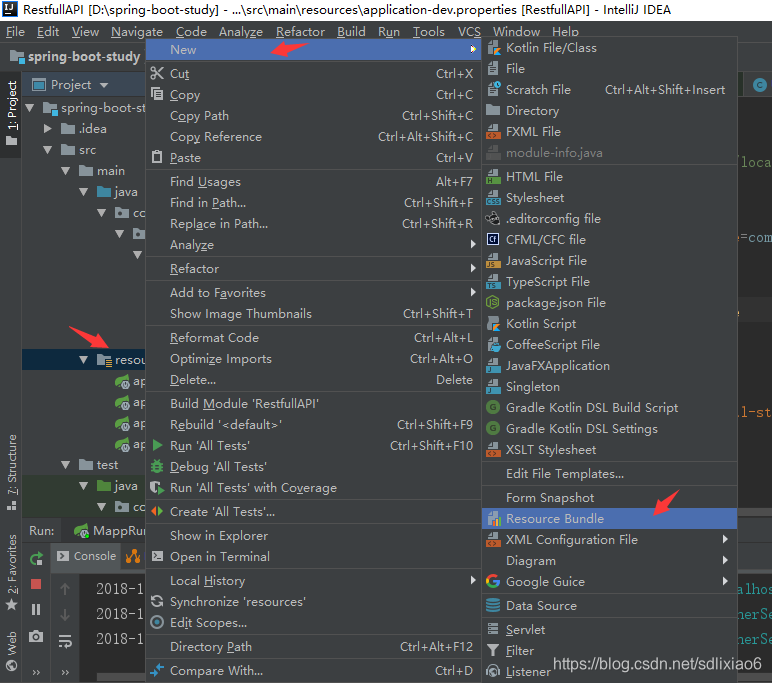Viewport: 772px width, 683px height.
Task: Click the Paste clipboard icon
Action: point(157,157)
